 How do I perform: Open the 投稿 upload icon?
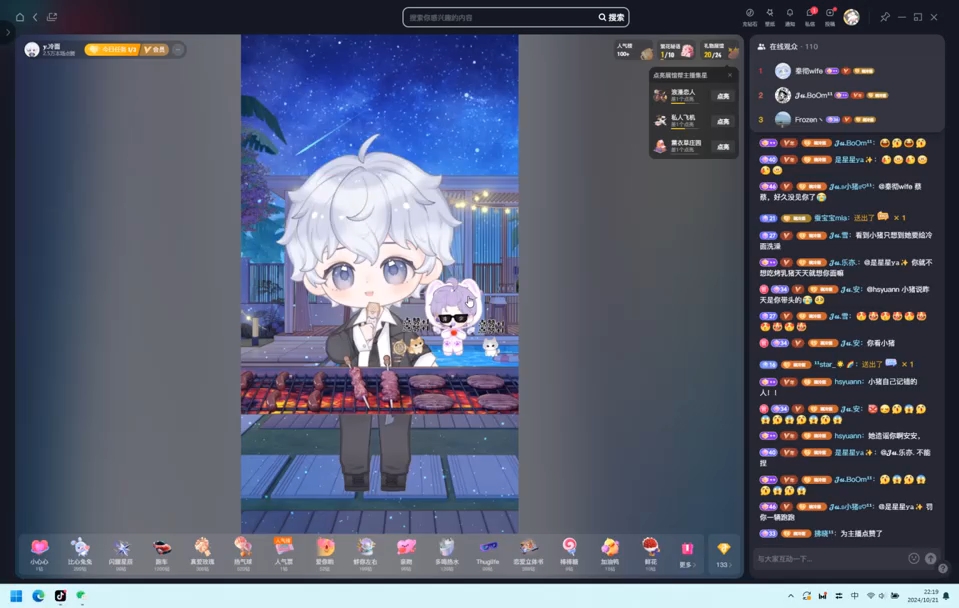pos(830,17)
